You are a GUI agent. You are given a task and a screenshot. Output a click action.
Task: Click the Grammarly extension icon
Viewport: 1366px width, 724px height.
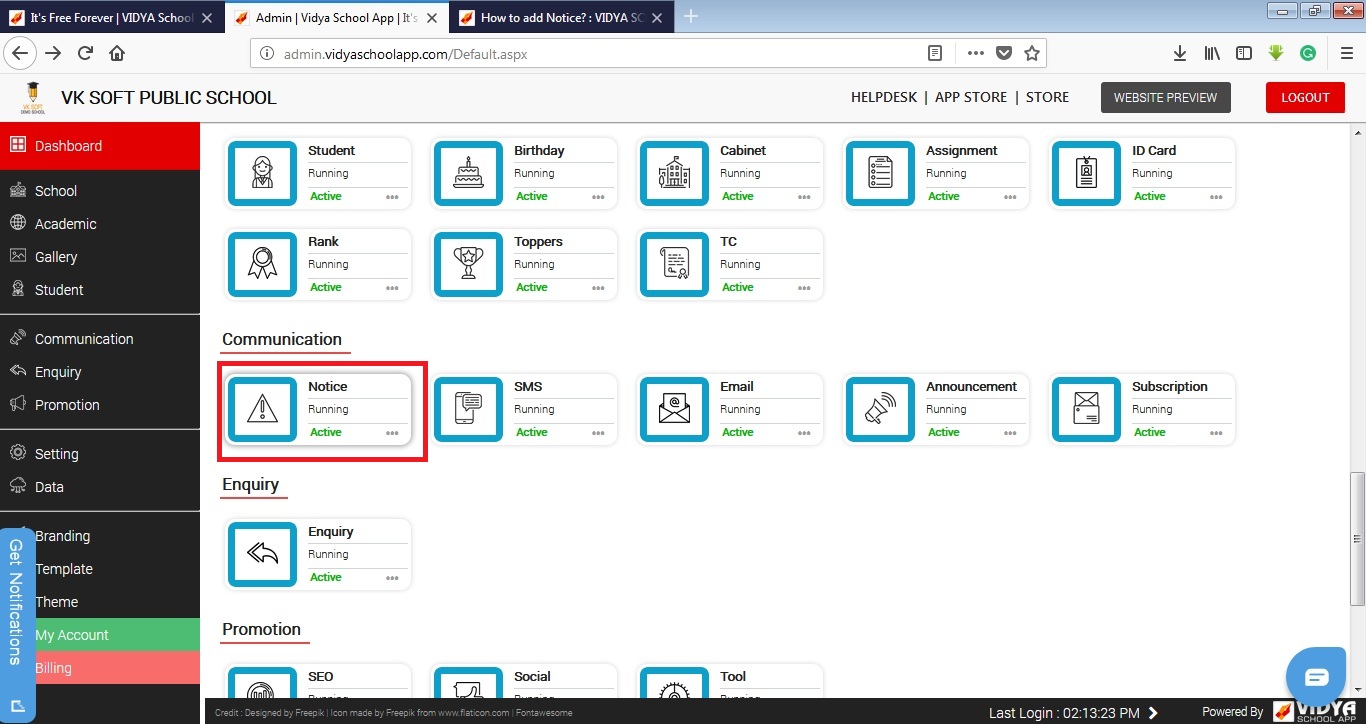click(1307, 53)
